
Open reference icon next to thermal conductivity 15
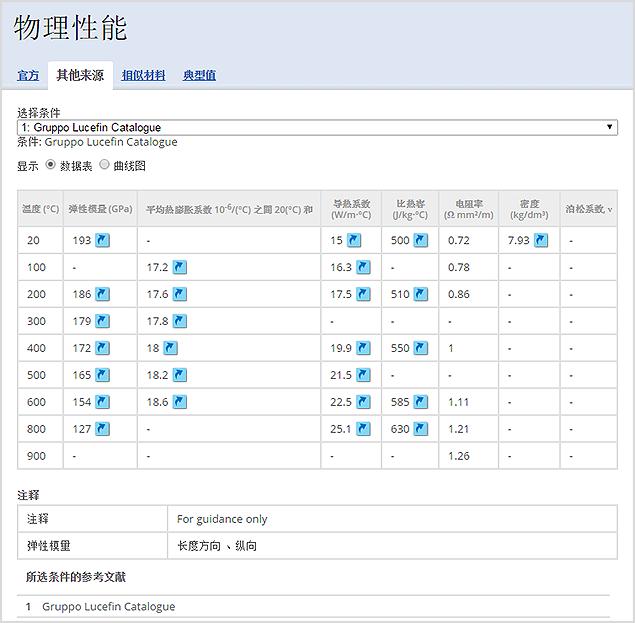(x=354, y=240)
